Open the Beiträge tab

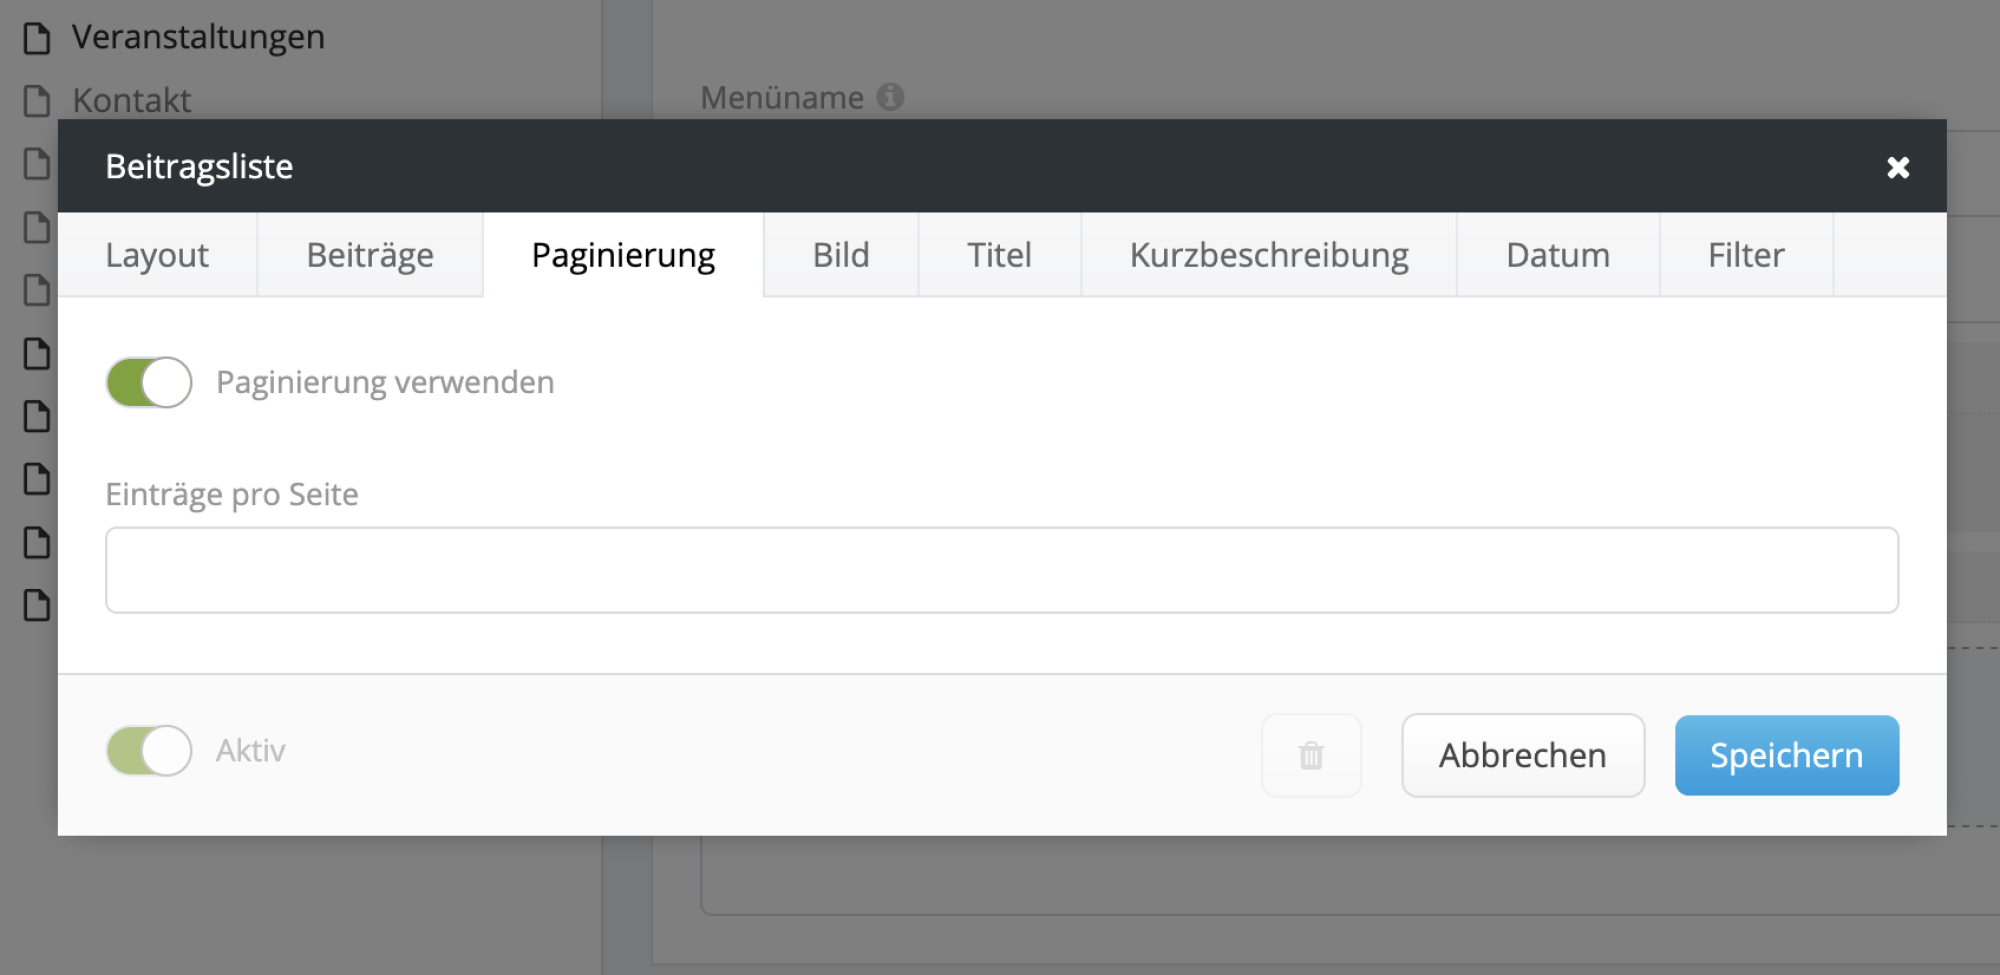point(370,255)
